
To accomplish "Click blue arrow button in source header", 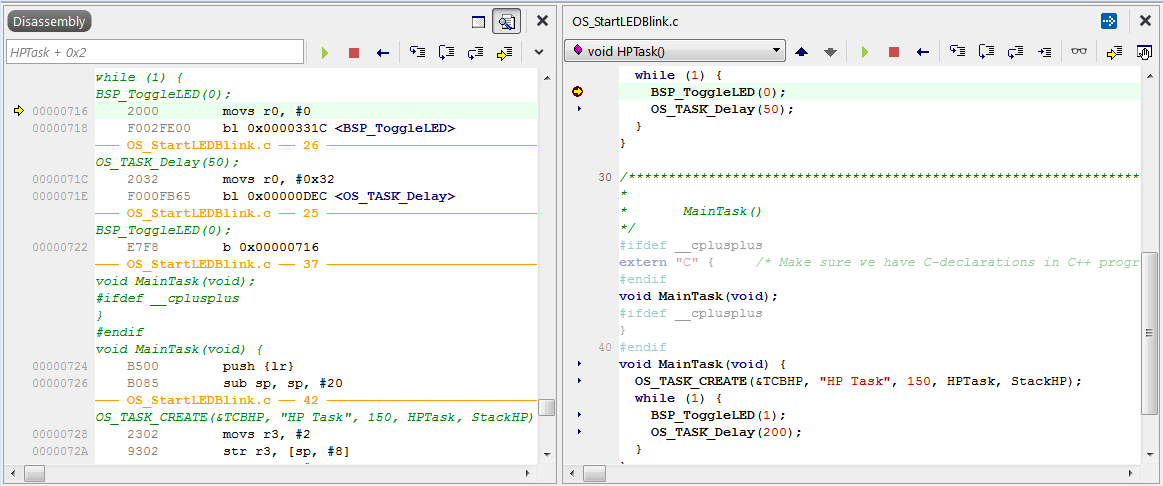I will 1108,21.
